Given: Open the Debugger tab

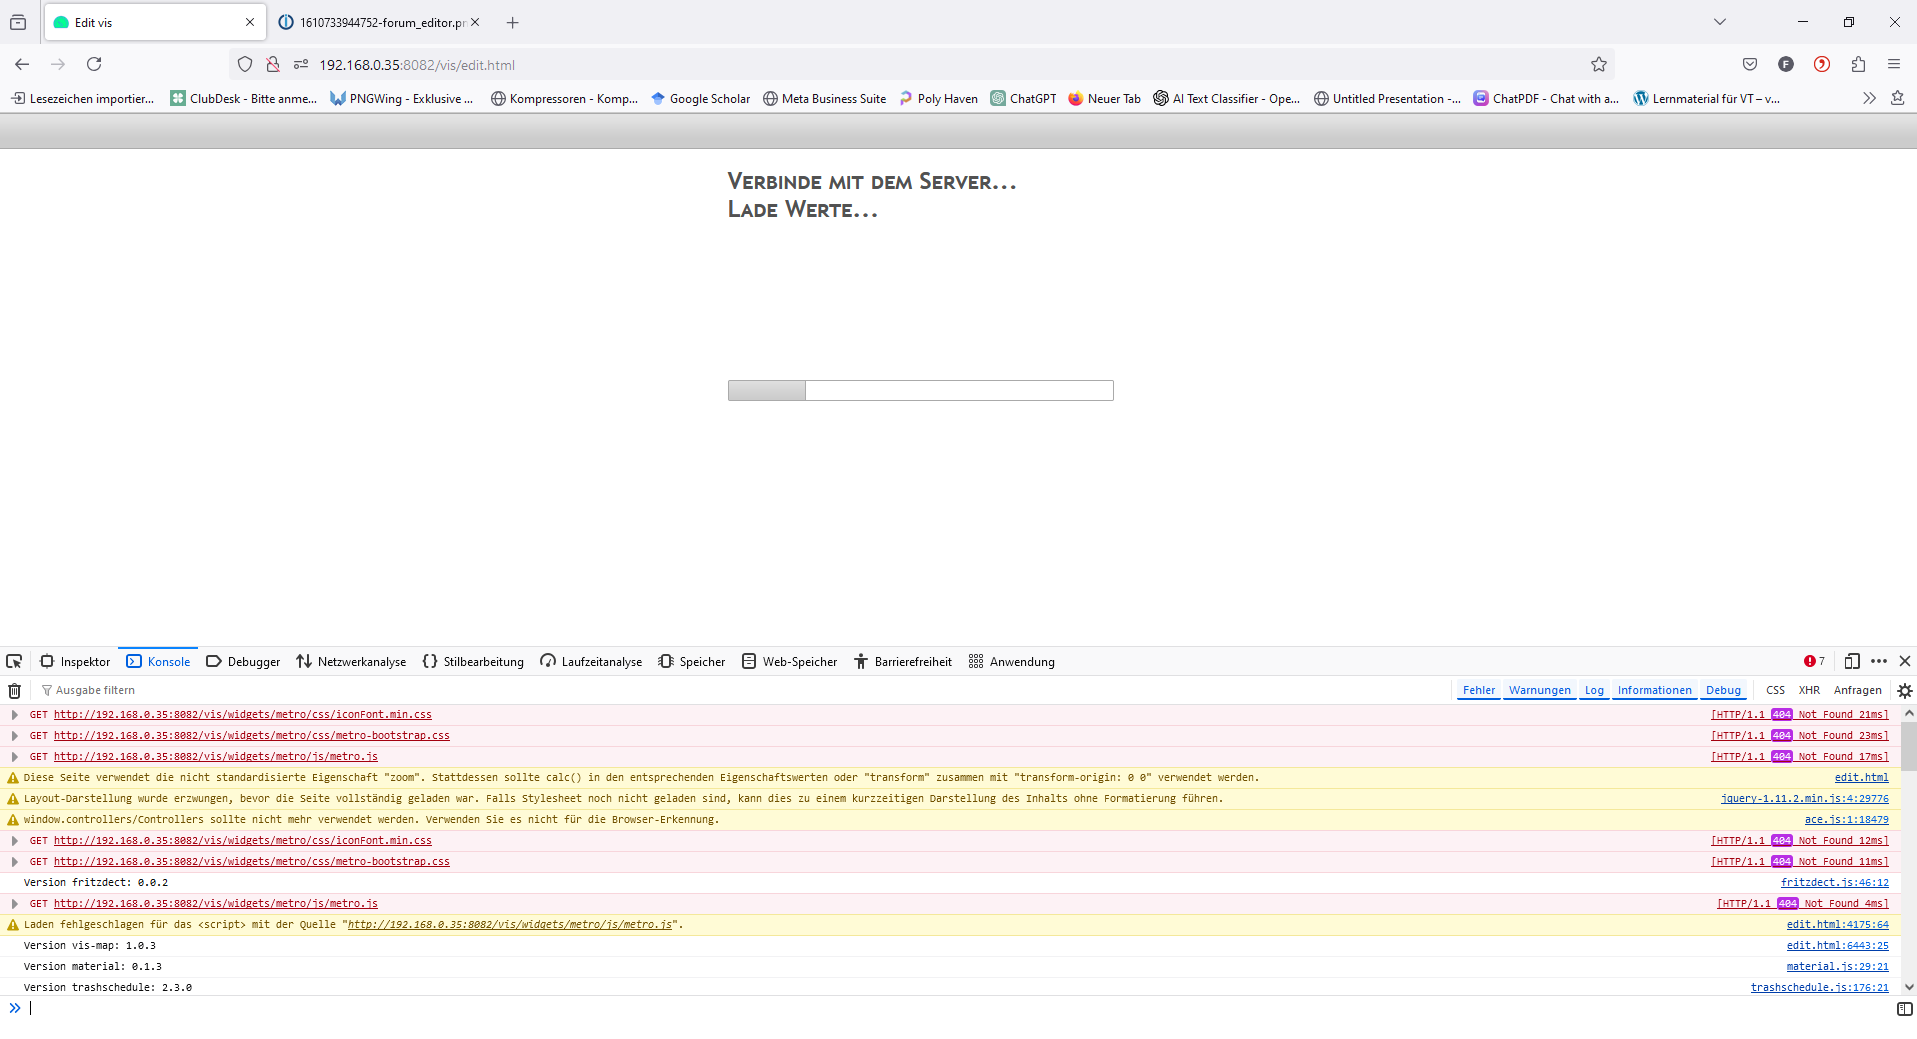Looking at the screenshot, I should point(243,661).
